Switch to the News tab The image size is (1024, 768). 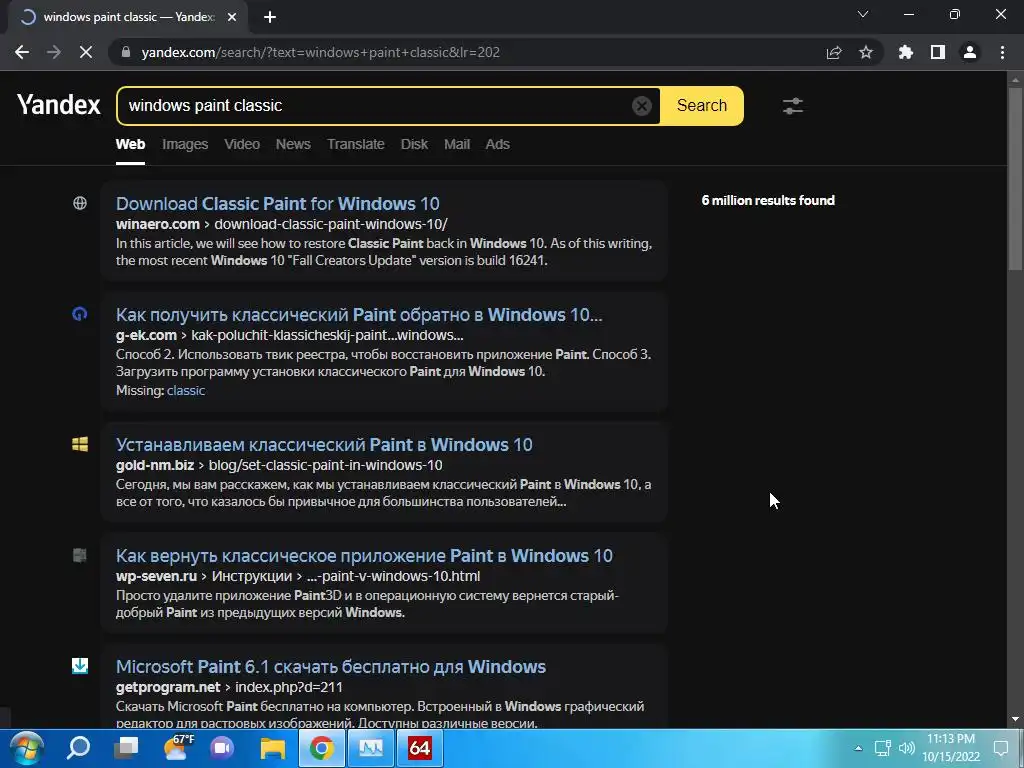(x=293, y=144)
